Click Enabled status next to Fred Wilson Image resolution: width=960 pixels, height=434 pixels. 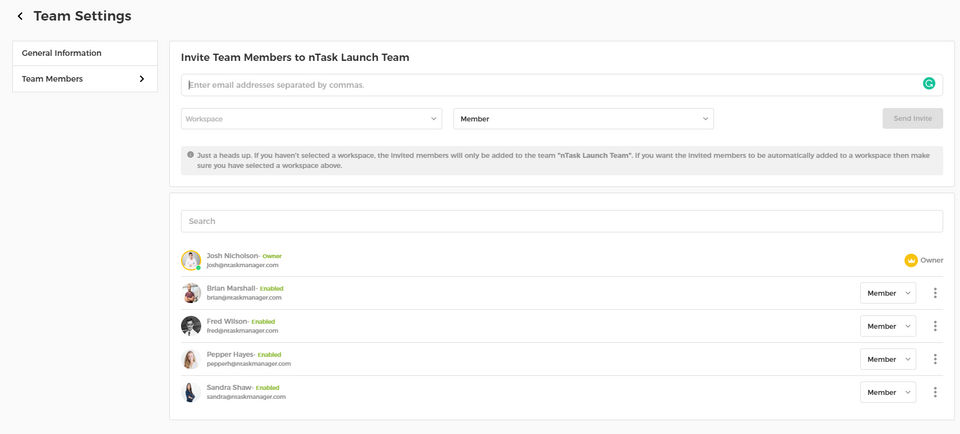[263, 321]
